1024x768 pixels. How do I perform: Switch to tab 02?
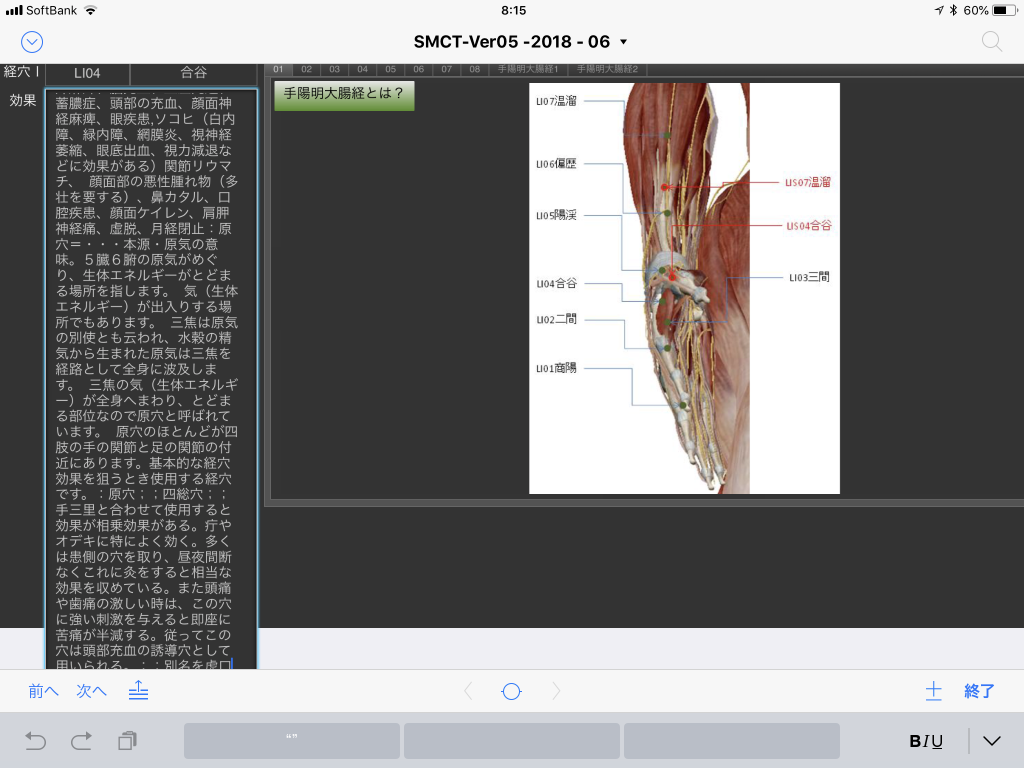pyautogui.click(x=306, y=69)
